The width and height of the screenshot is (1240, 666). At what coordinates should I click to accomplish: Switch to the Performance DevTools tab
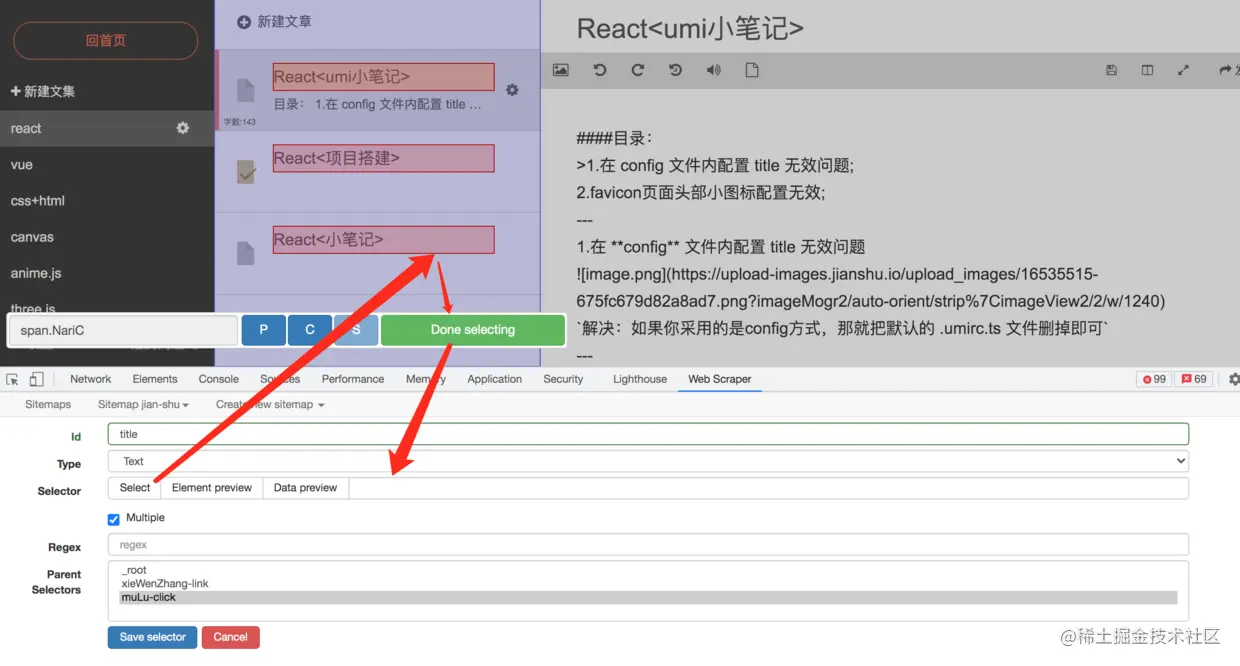coord(353,379)
